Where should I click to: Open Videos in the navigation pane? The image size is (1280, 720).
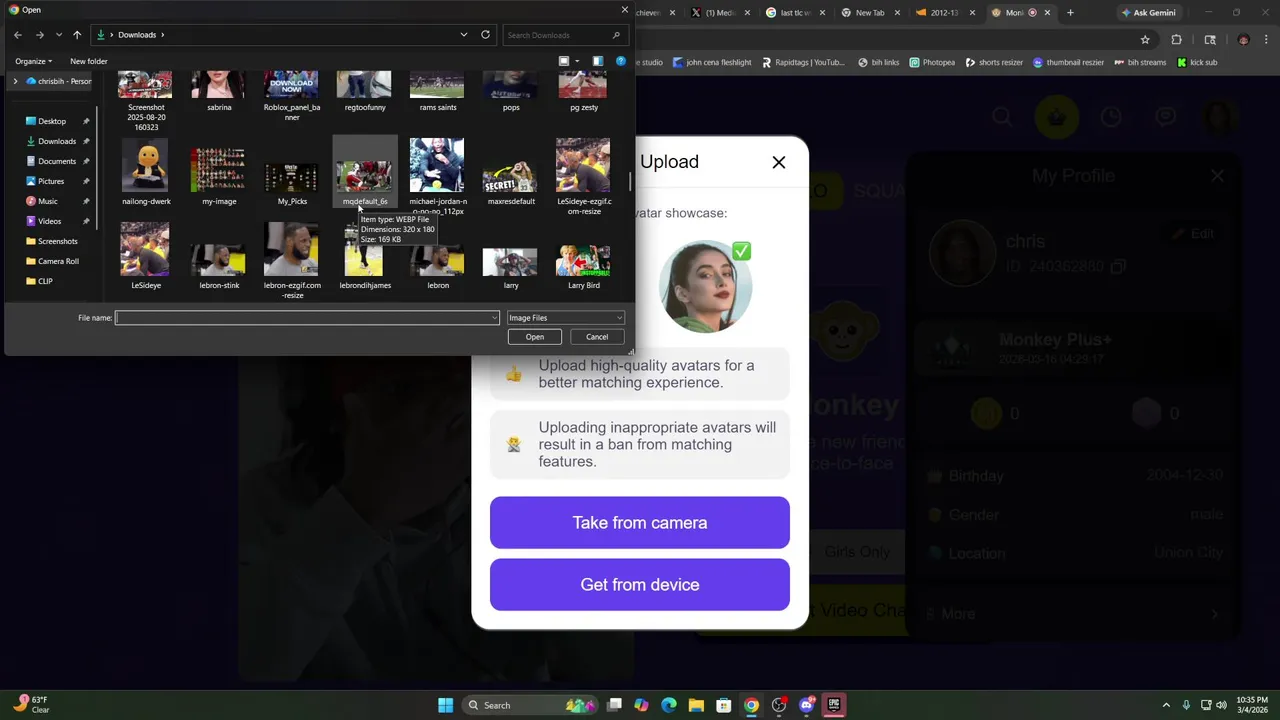point(50,221)
